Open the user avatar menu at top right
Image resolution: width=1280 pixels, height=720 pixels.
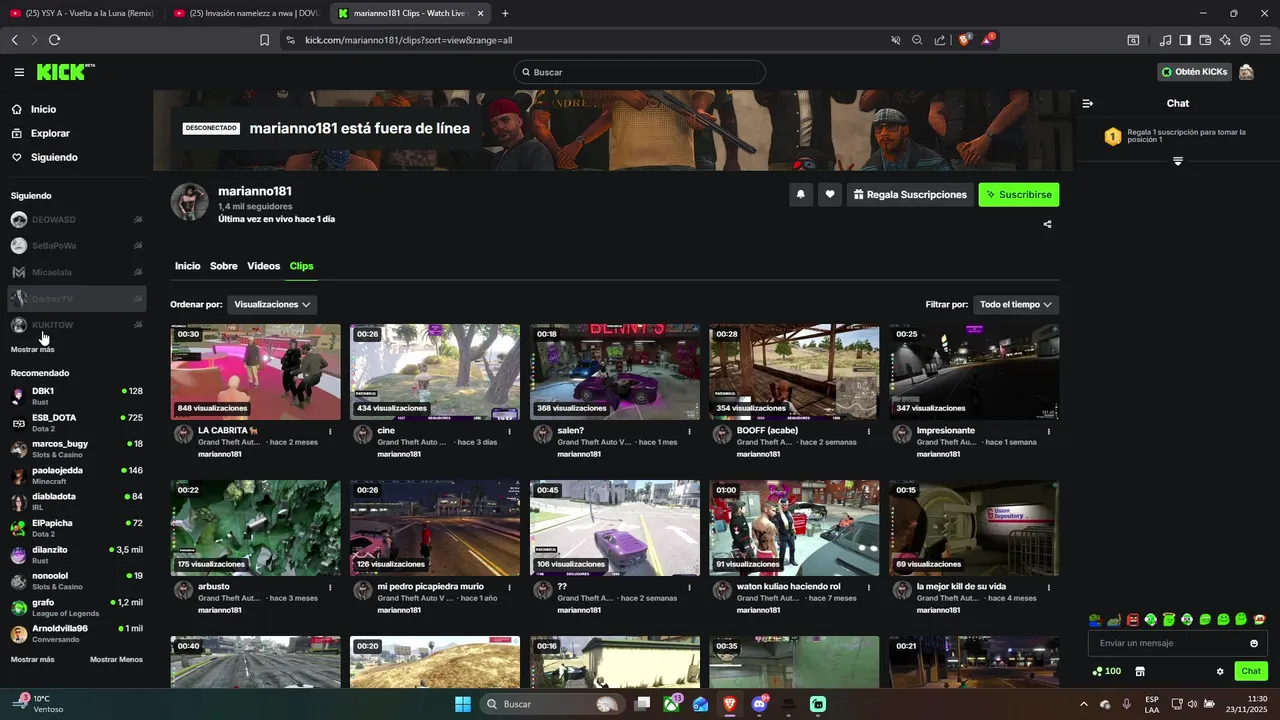click(1246, 72)
